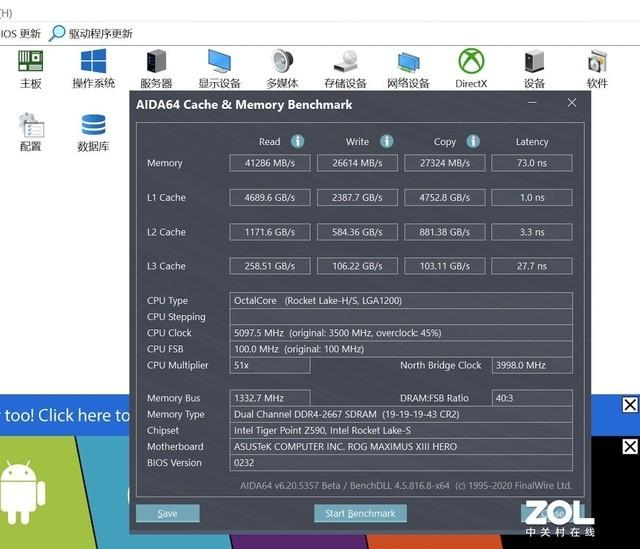
Task: Select the 多媒体 speaker icon
Action: [282, 61]
